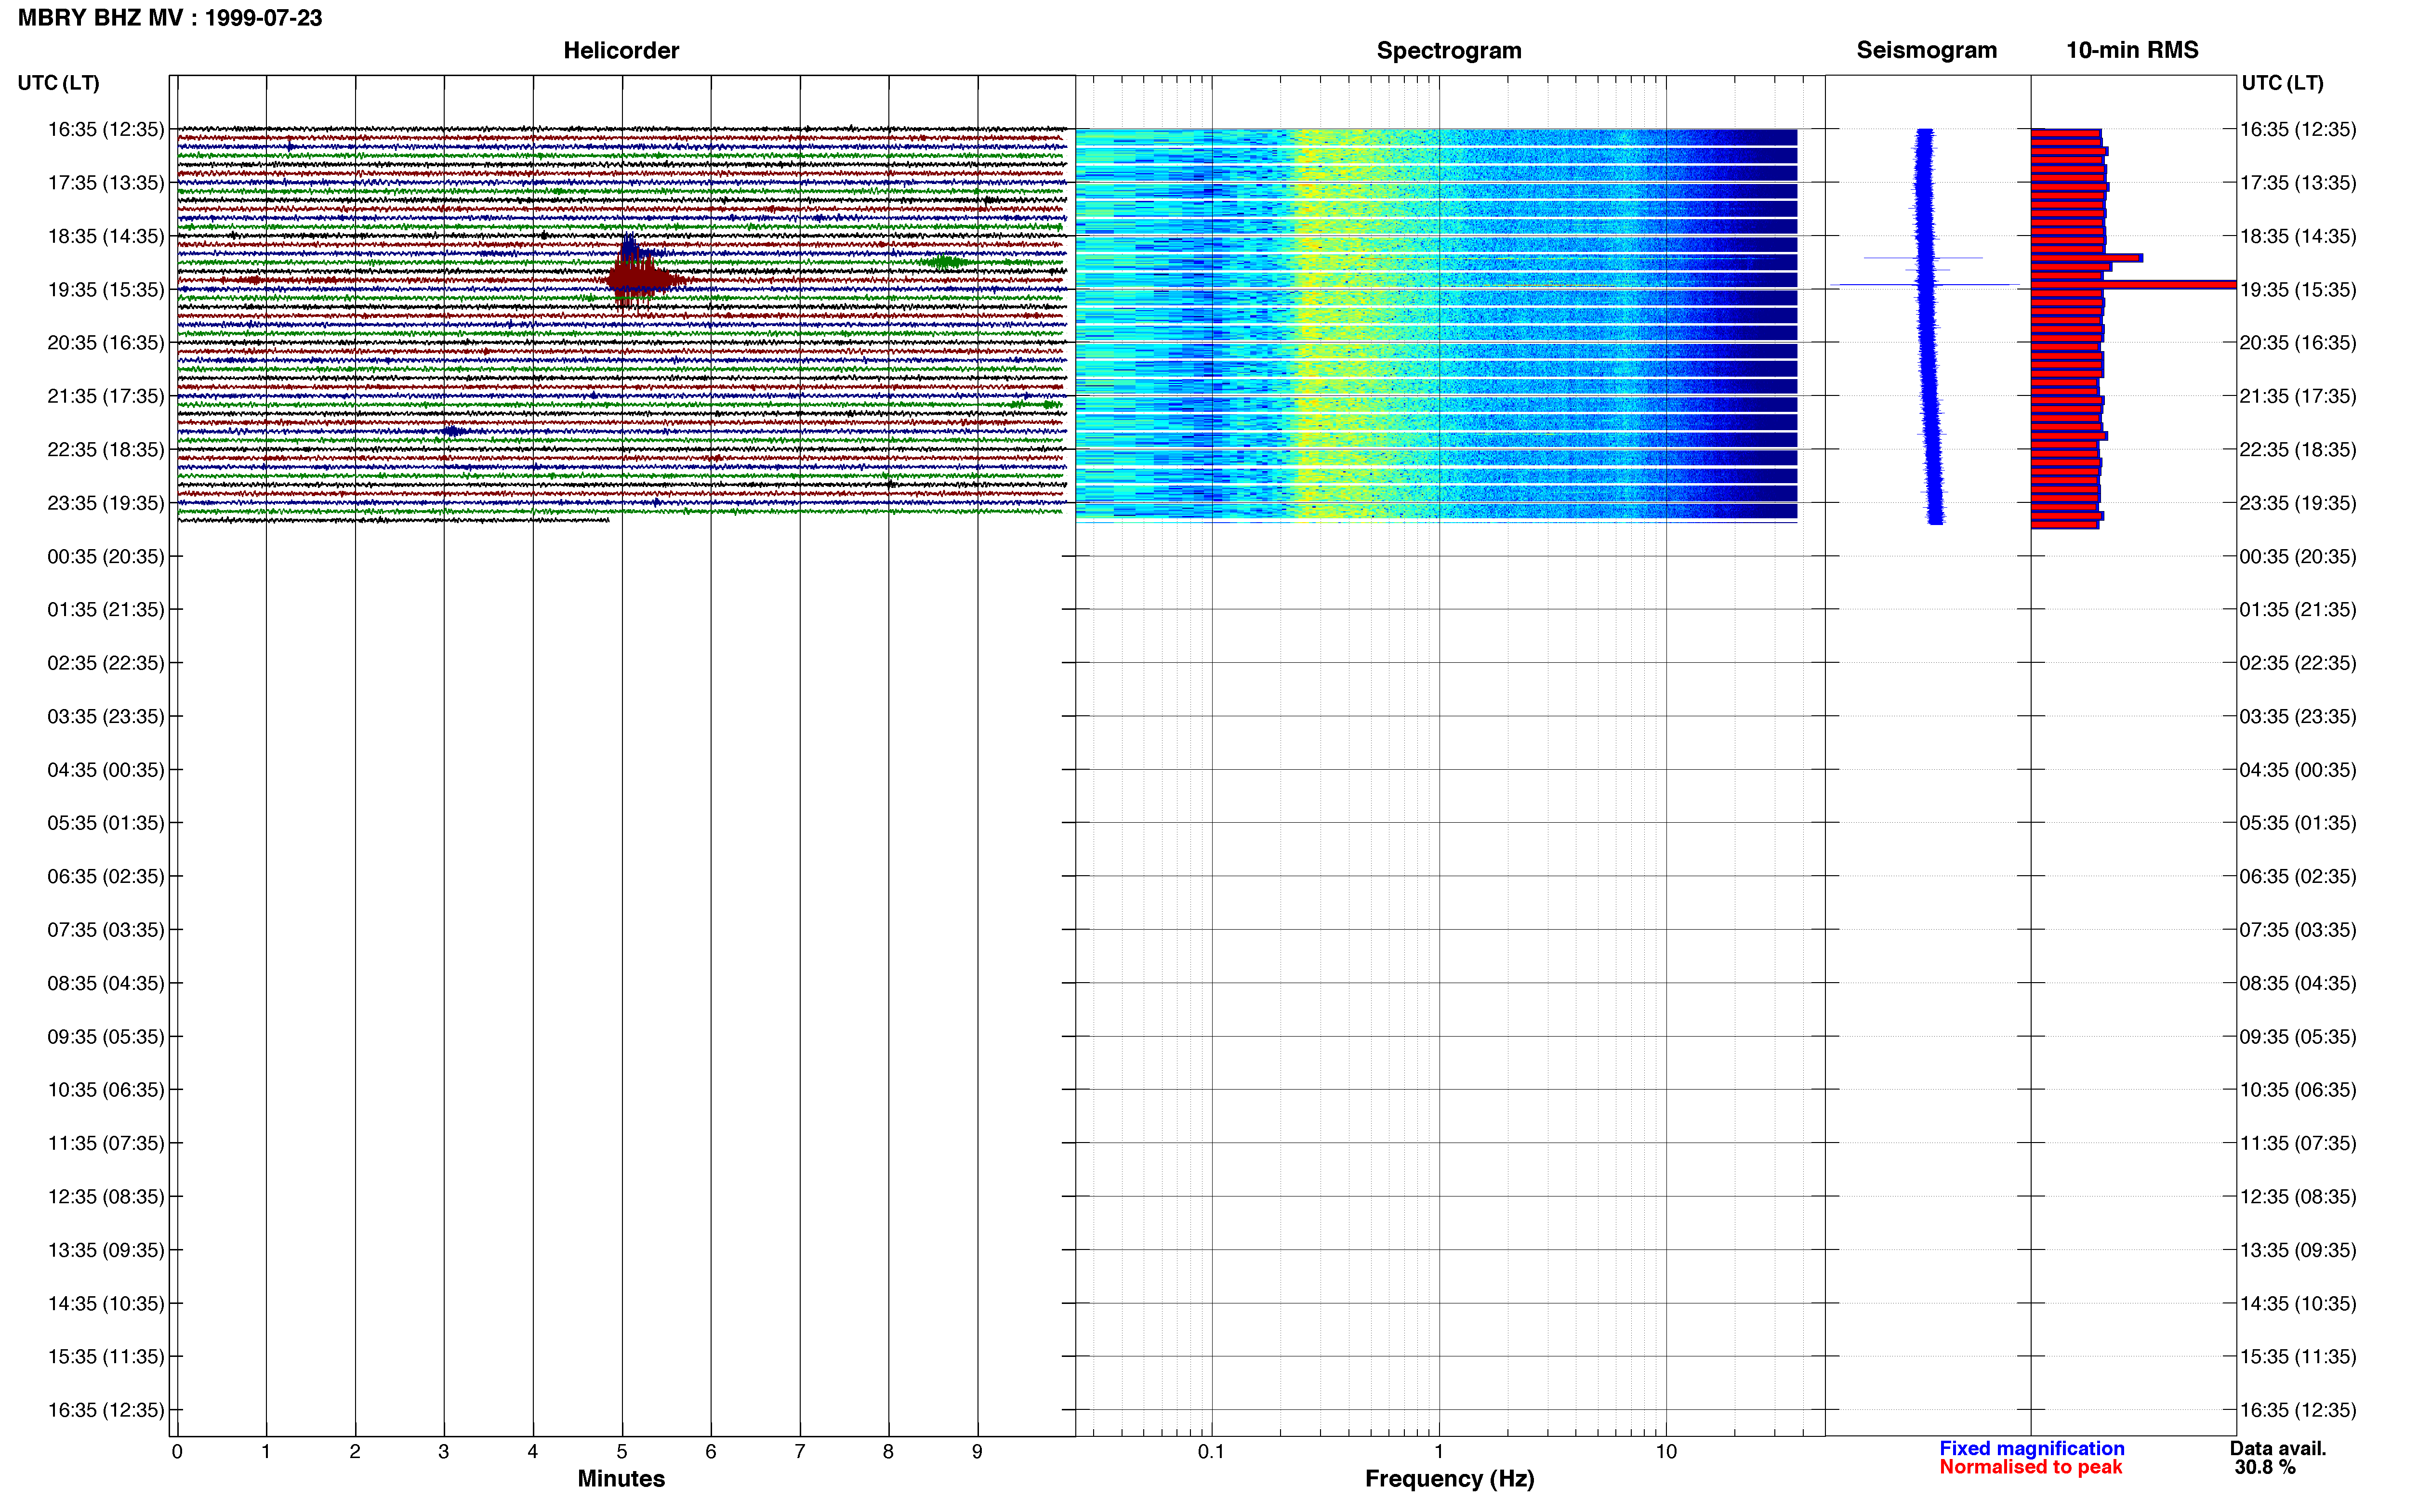Click the "3" tick on the Minutes axis
The image size is (2418, 1512).
tap(444, 1451)
